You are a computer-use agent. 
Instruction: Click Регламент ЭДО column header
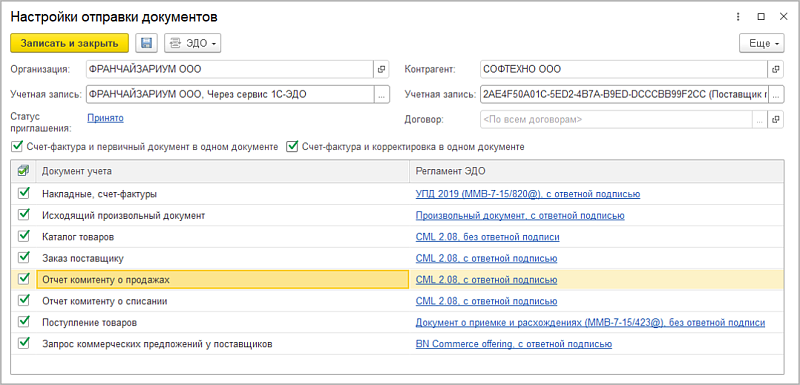pos(597,171)
